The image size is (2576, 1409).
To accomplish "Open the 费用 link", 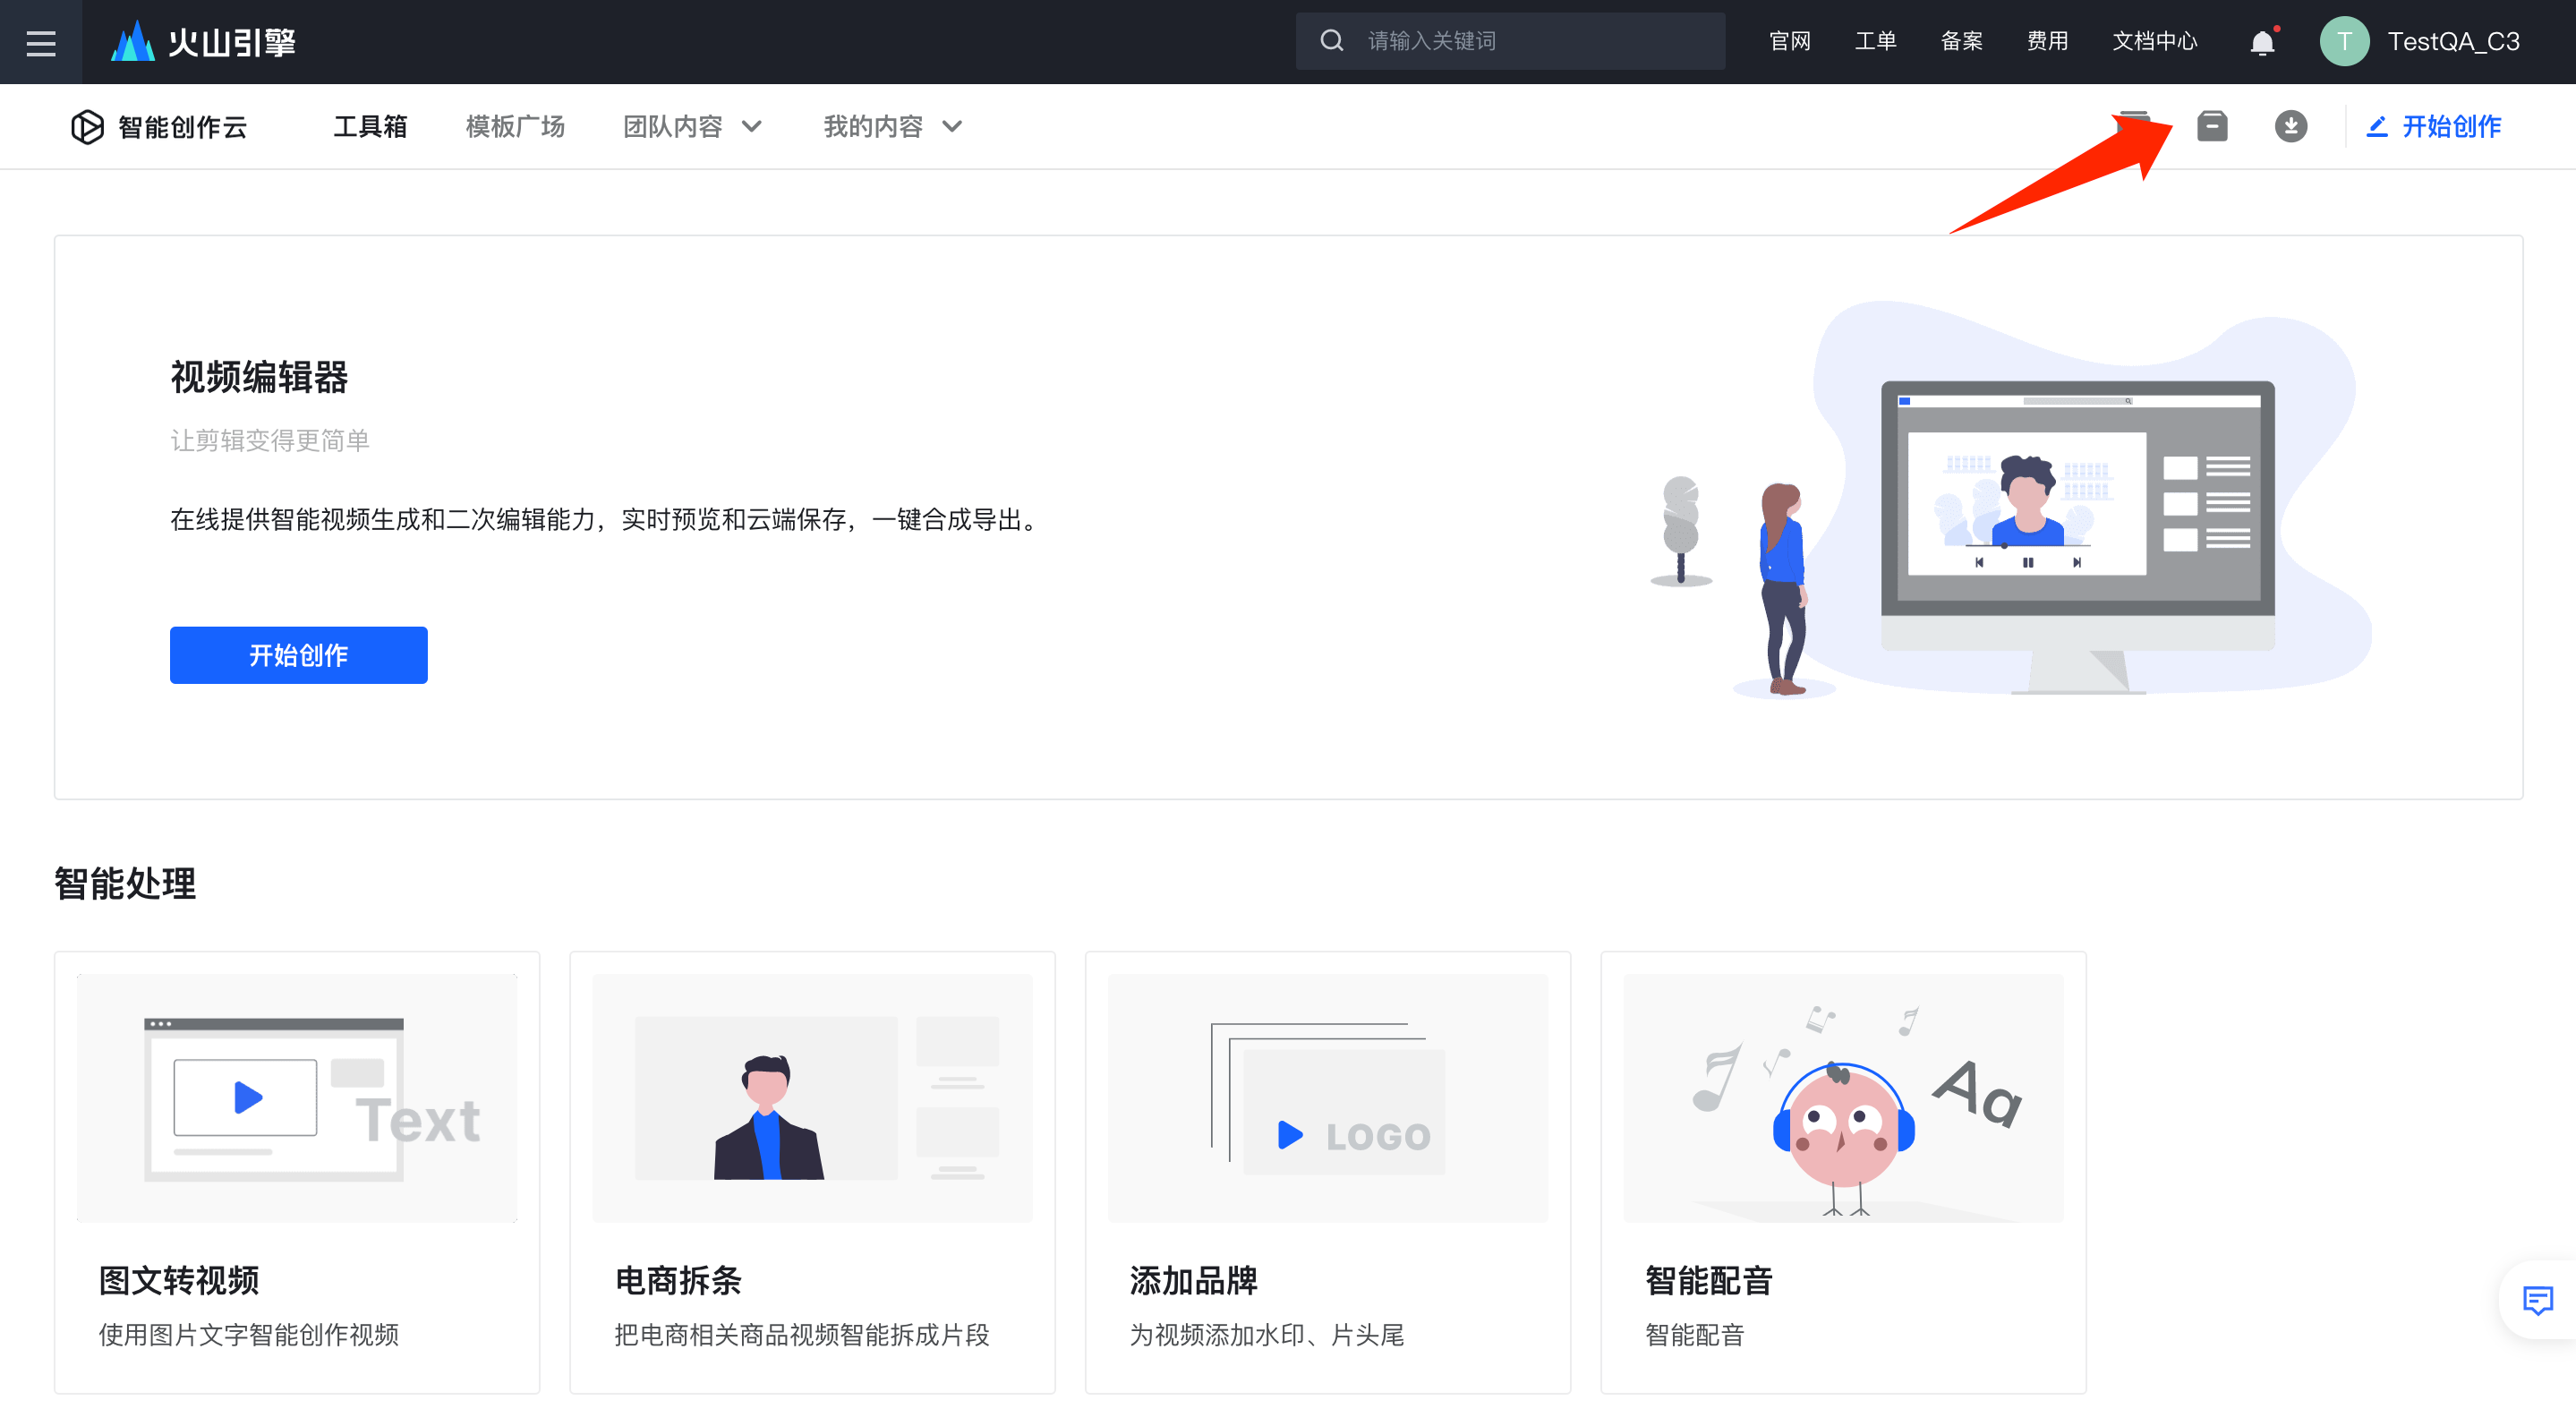I will 2047,42.
